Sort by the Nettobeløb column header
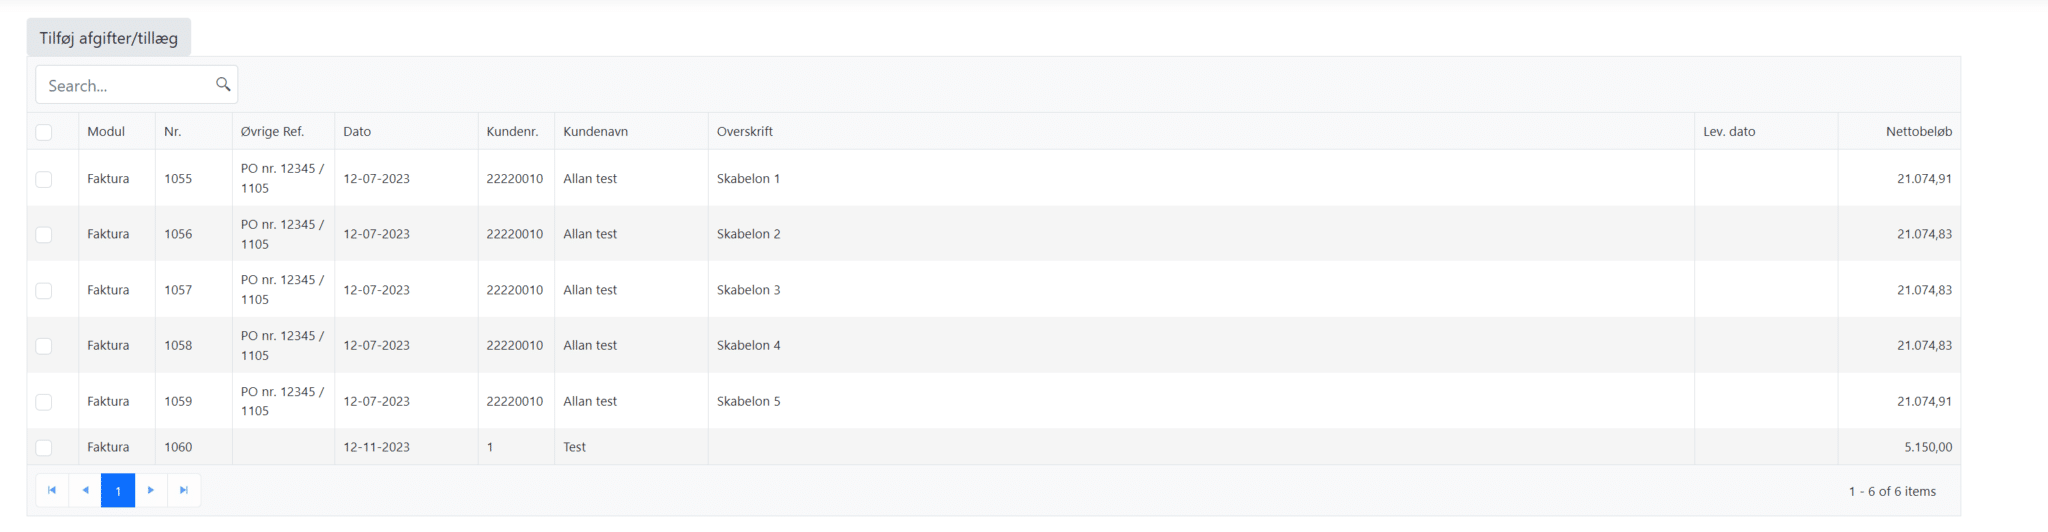Screen dimensions: 2048x532 click(1918, 132)
